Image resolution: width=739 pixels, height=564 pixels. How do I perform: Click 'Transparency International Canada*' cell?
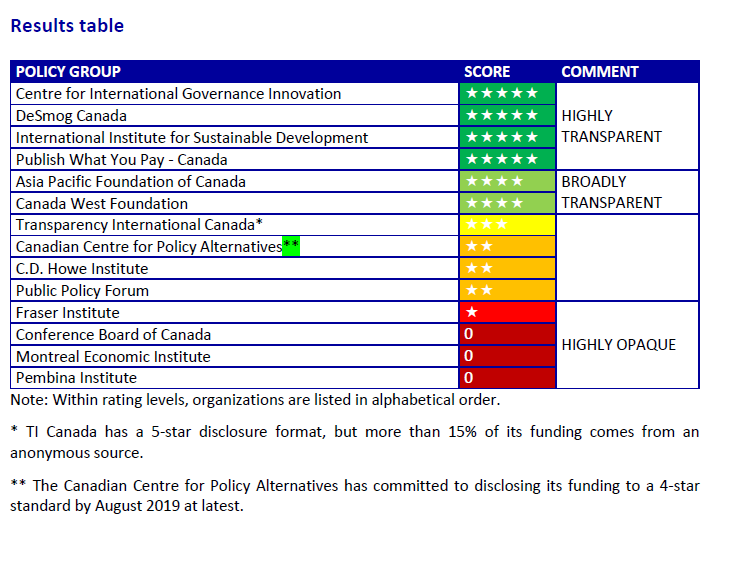click(235, 225)
